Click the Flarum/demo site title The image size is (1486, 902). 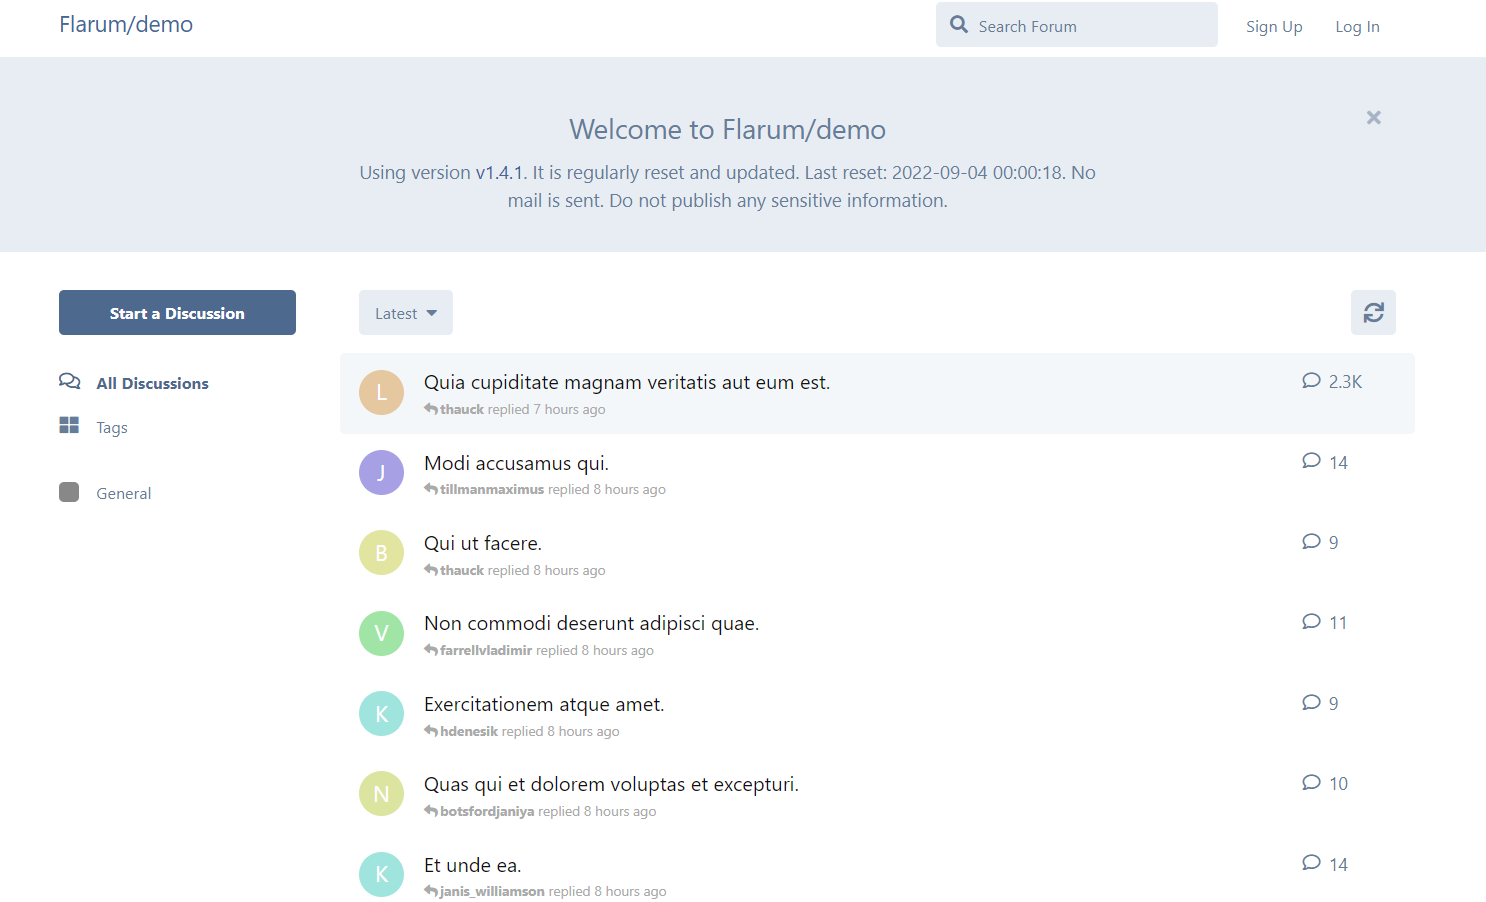pyautogui.click(x=126, y=24)
